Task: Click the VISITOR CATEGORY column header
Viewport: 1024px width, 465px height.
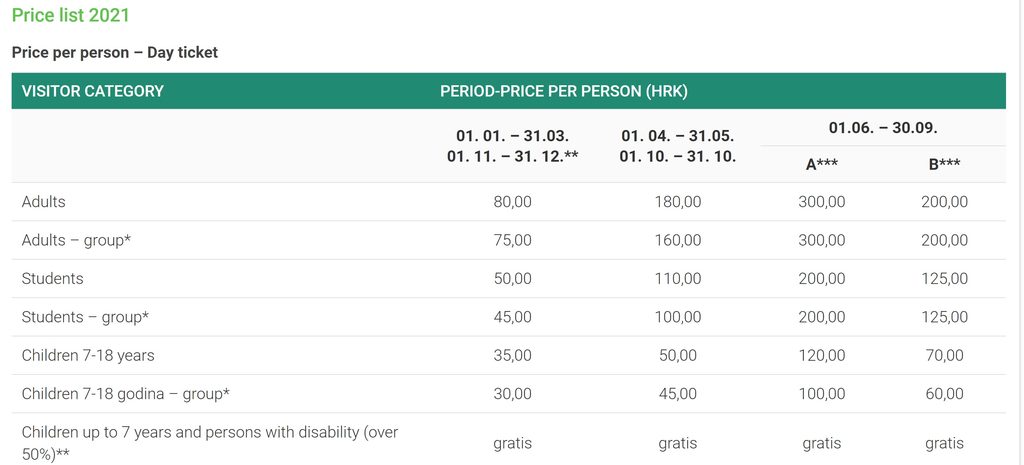Action: [93, 91]
